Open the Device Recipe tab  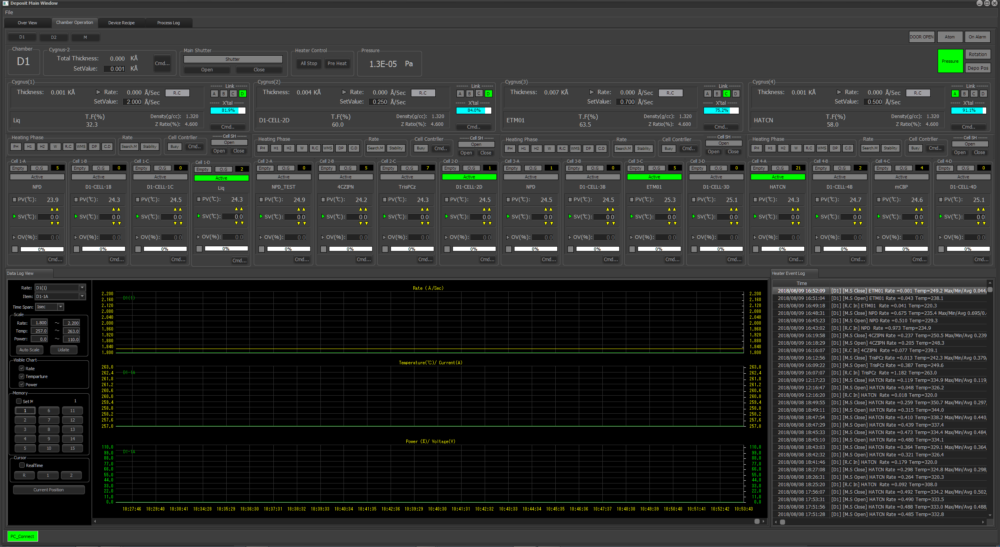click(x=121, y=23)
